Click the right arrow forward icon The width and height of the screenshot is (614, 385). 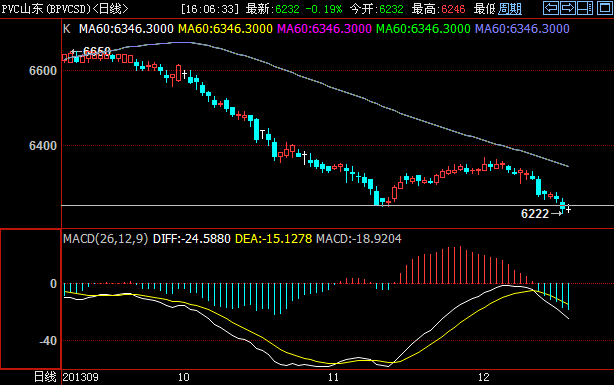point(568,8)
